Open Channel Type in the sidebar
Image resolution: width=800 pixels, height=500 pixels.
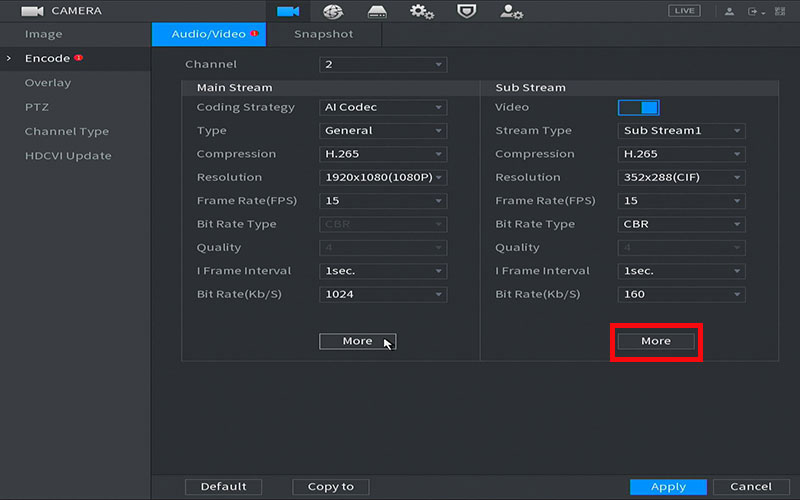(67, 132)
